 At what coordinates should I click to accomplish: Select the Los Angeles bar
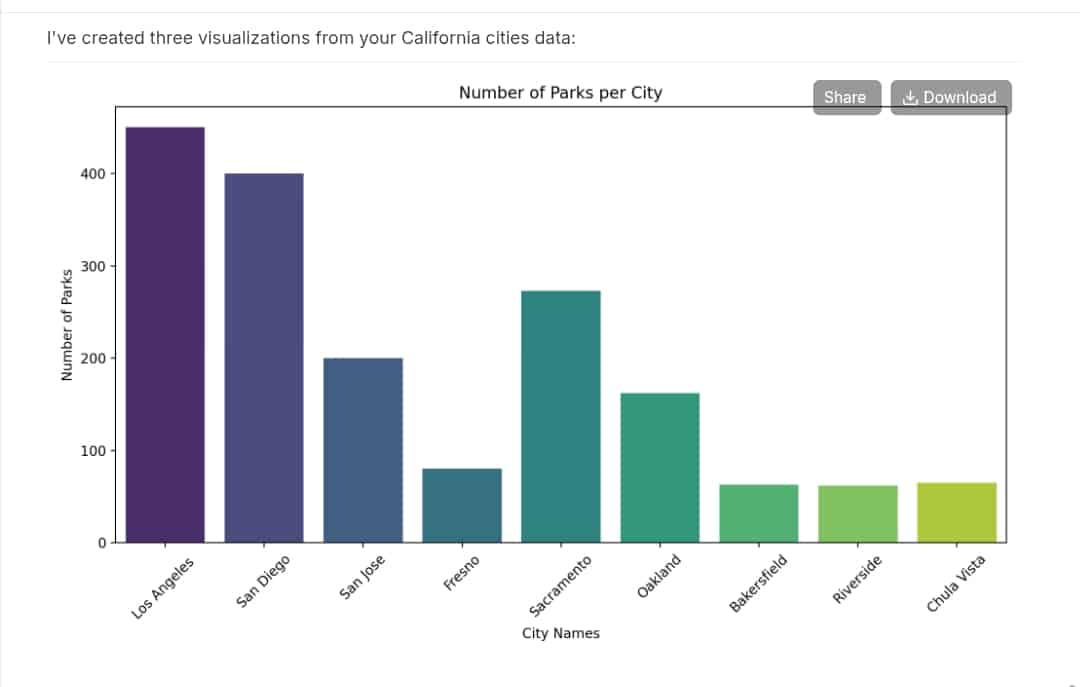165,335
